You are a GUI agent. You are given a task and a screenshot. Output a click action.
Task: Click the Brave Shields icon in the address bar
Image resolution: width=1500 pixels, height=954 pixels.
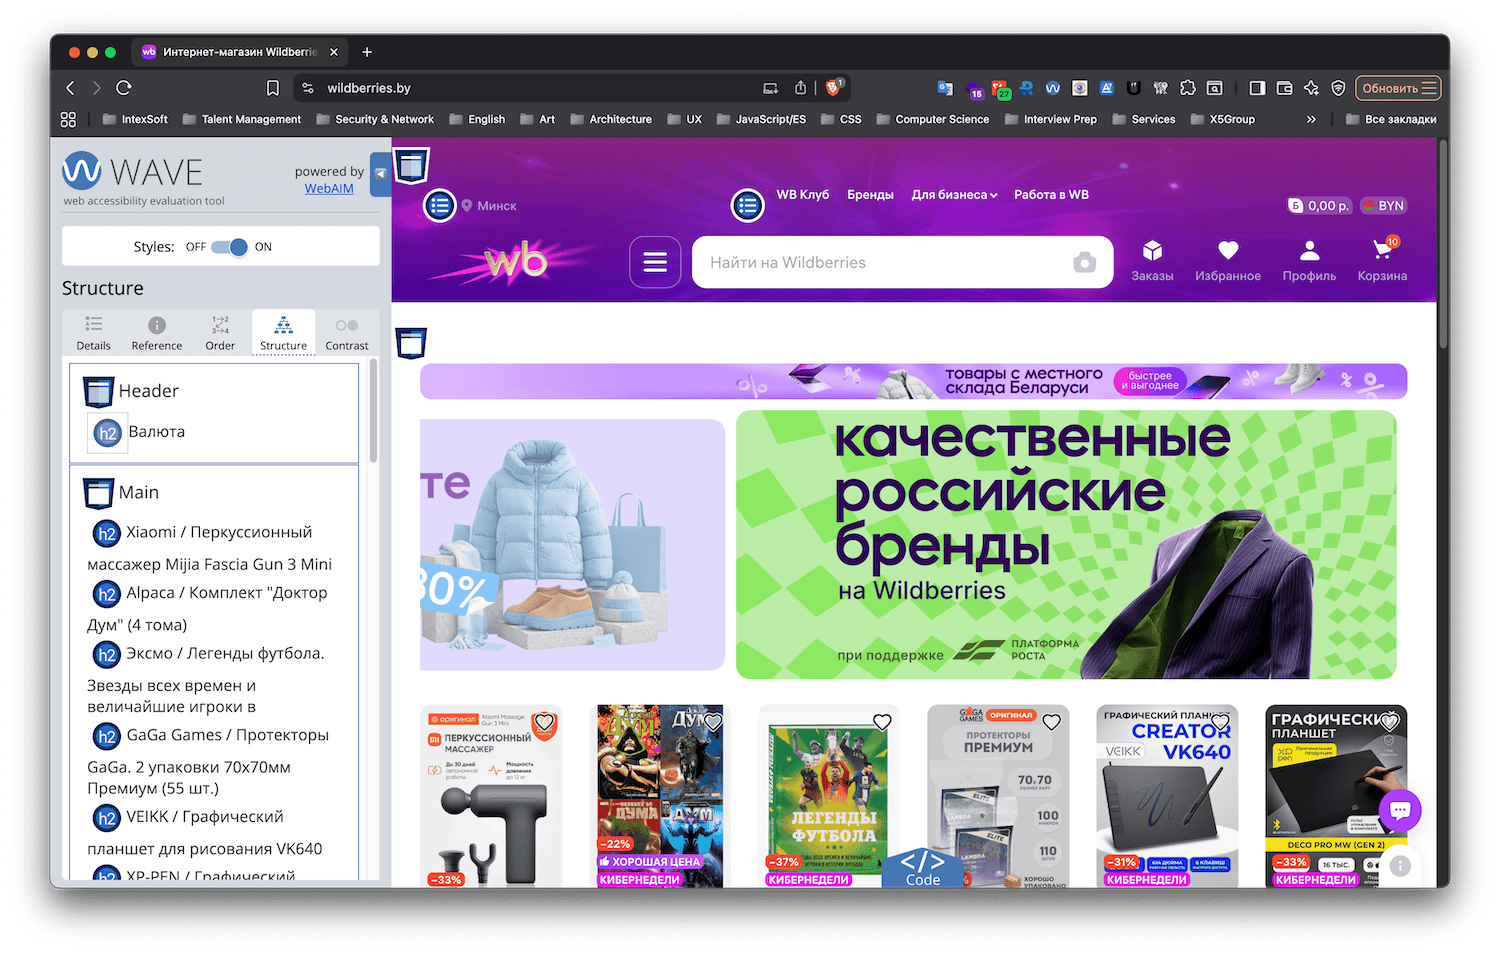click(x=1338, y=88)
